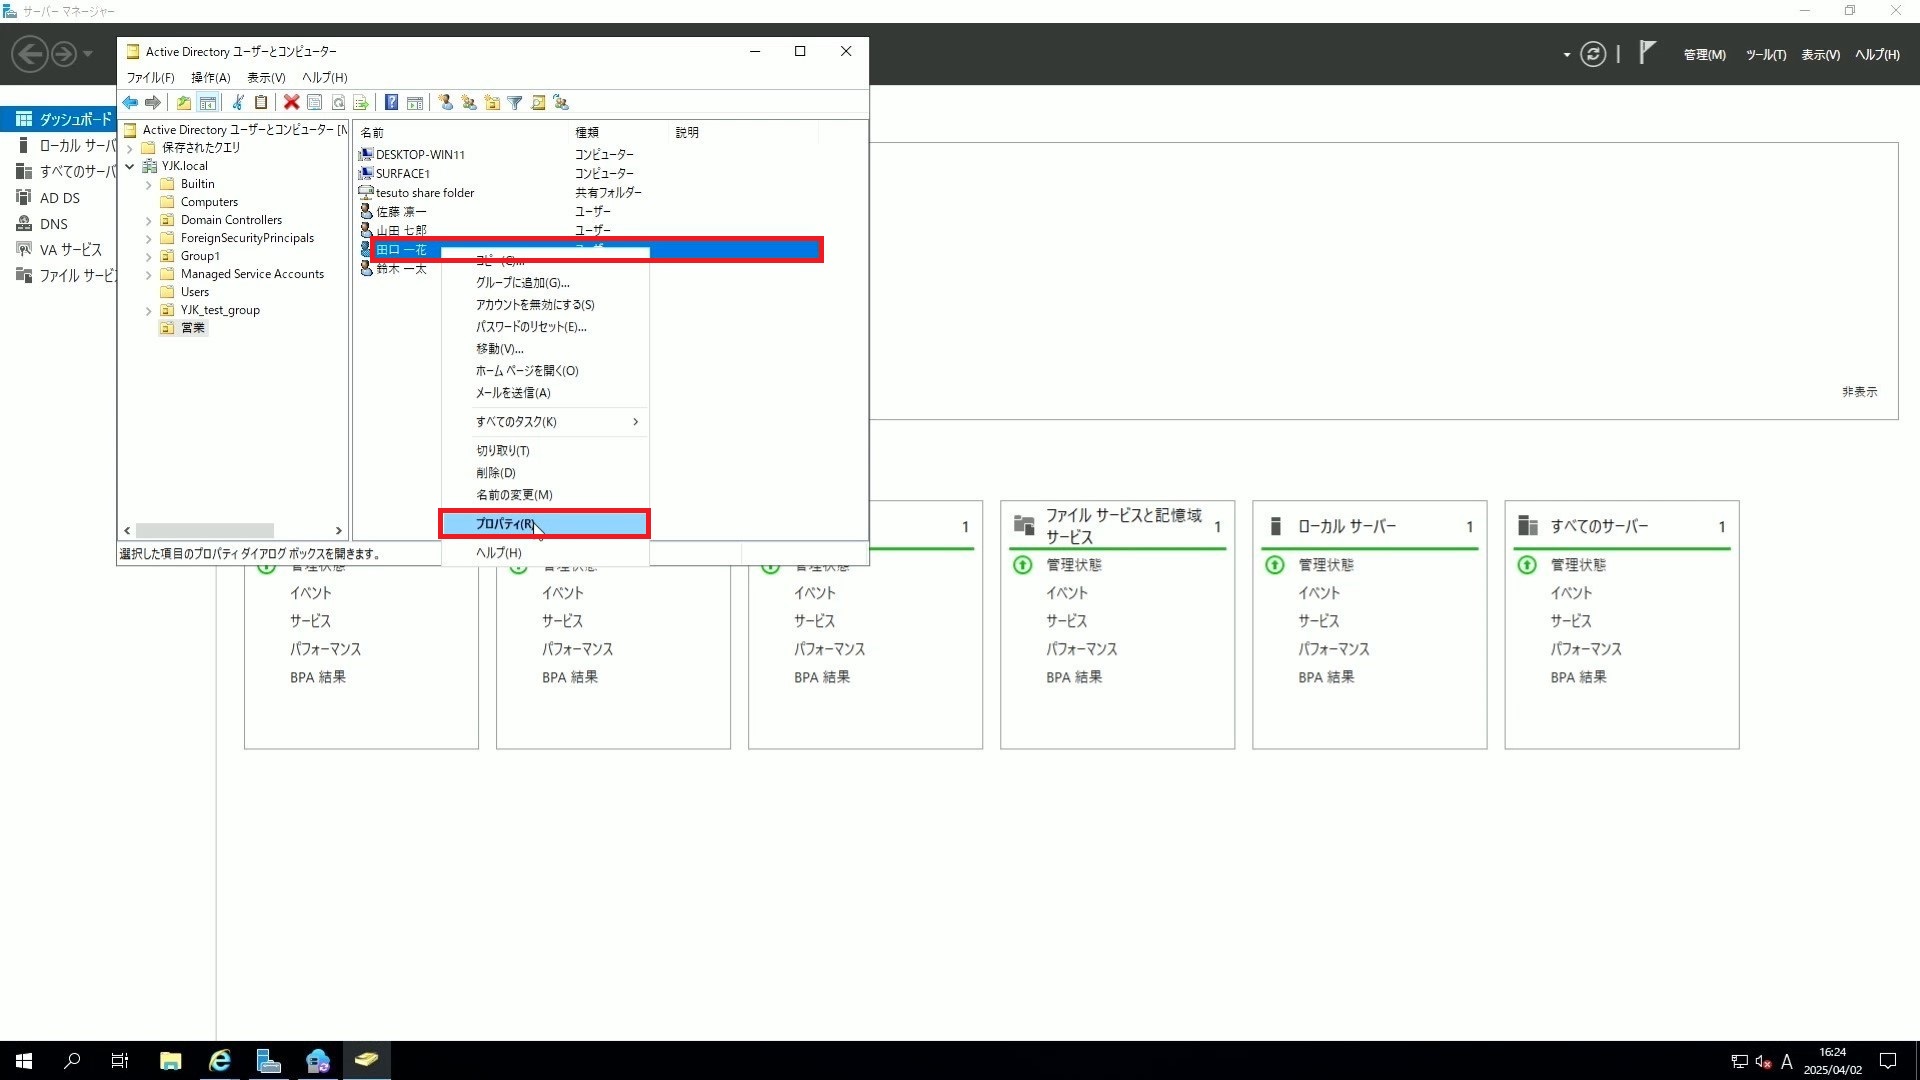Screen dimensions: 1920x1080
Task: Open File Explorer from the taskbar
Action: point(170,1061)
